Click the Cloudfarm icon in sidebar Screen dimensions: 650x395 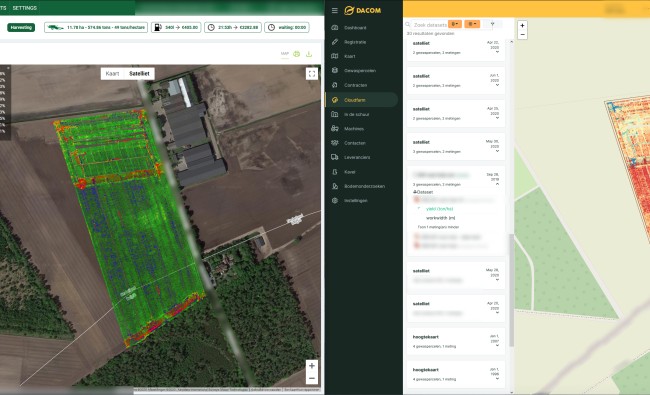335,100
